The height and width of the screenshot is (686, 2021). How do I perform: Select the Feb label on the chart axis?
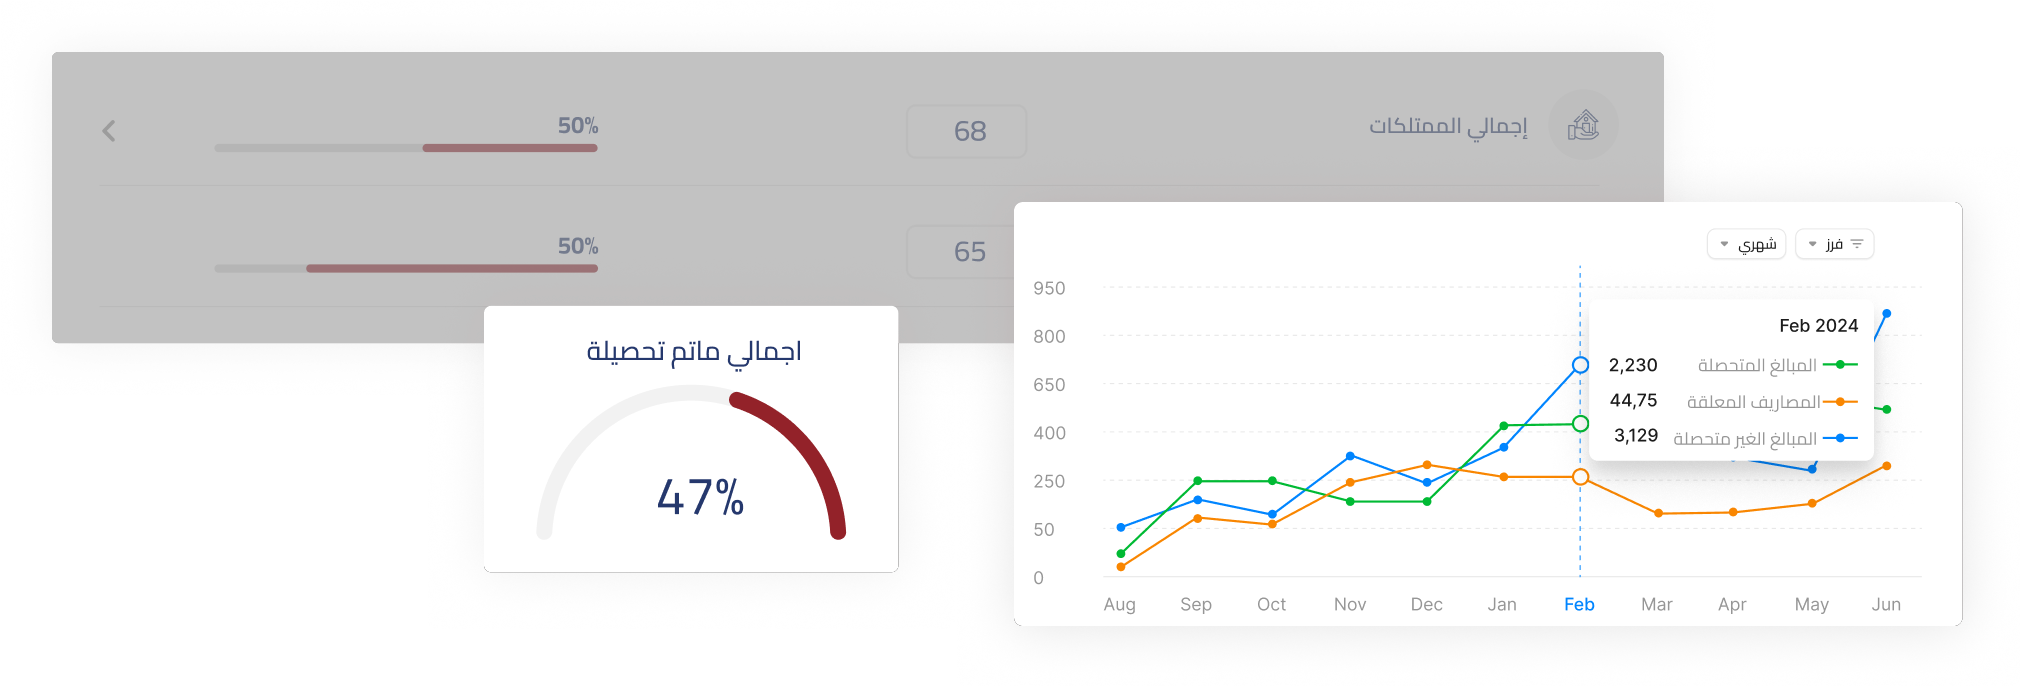(1579, 604)
